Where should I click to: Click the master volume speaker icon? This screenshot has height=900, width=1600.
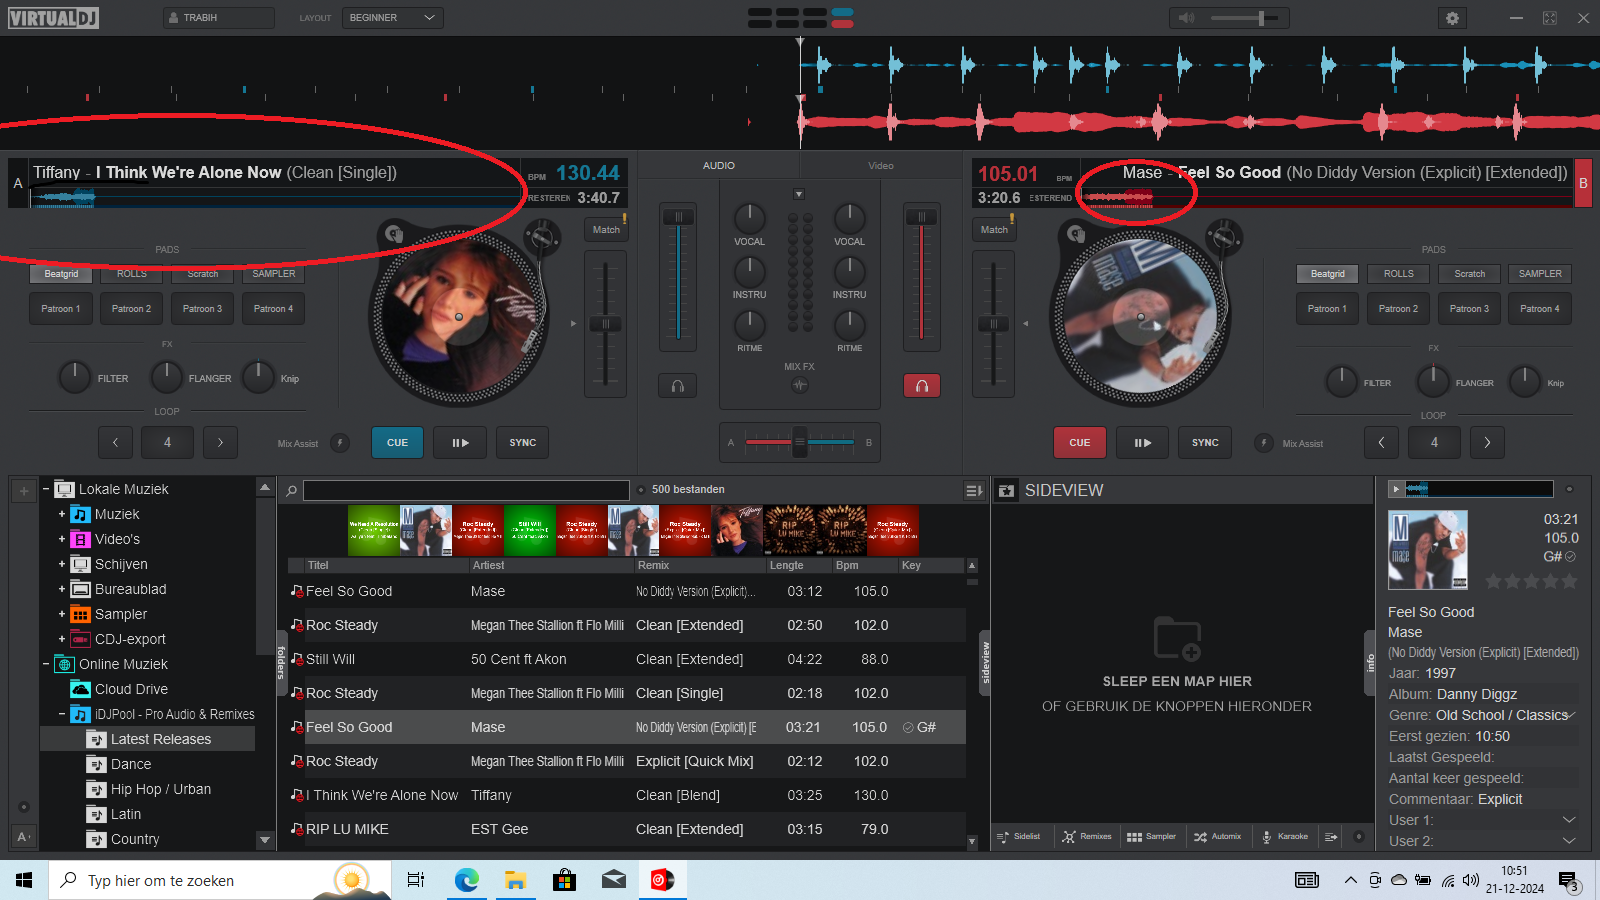1187,18
